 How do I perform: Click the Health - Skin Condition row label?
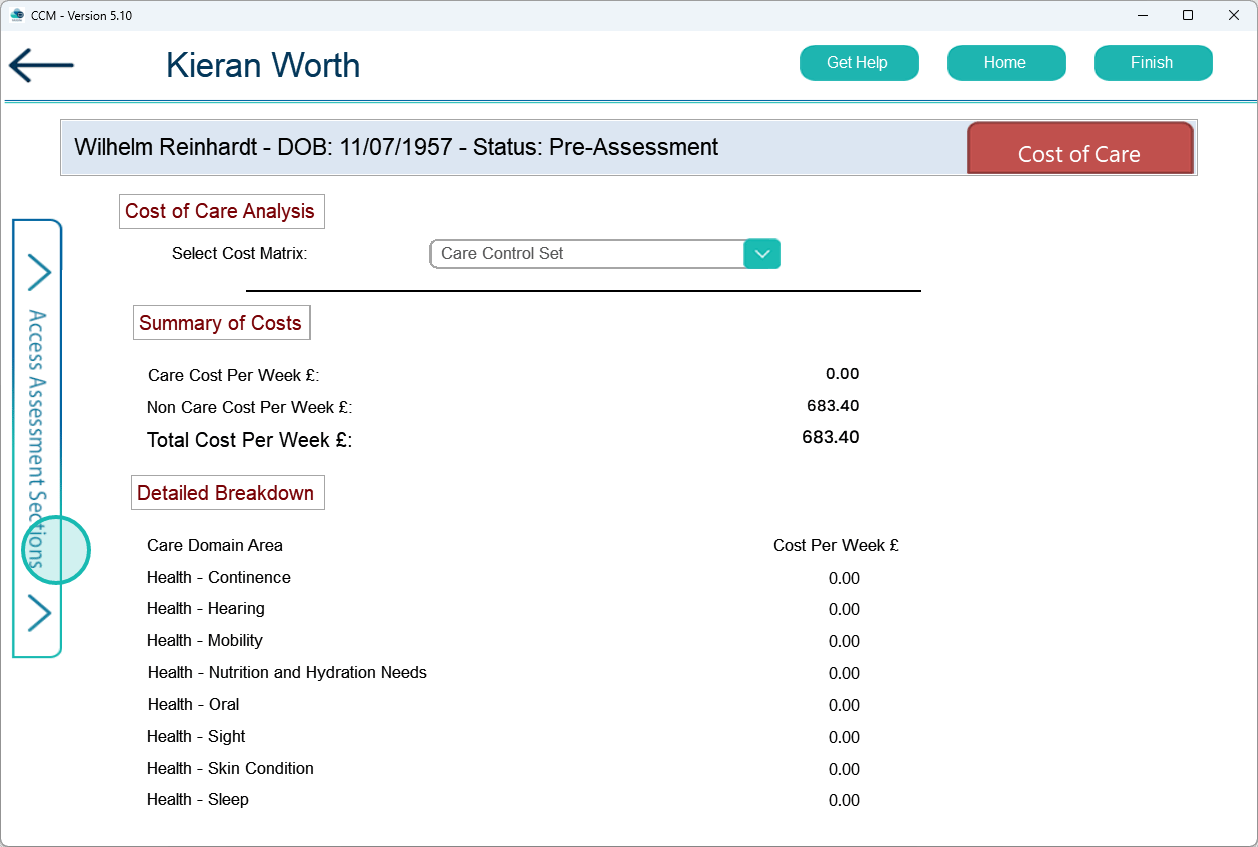pos(230,769)
